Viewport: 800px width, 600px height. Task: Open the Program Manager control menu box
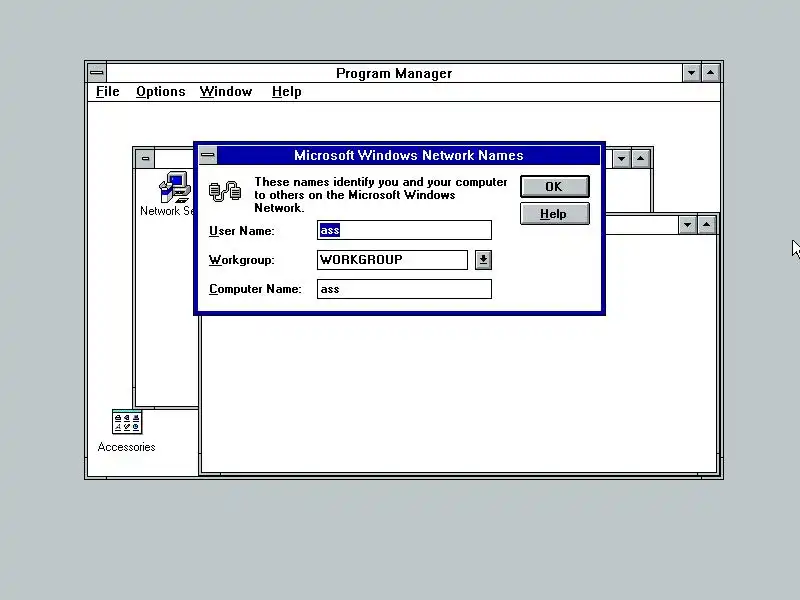click(x=96, y=73)
